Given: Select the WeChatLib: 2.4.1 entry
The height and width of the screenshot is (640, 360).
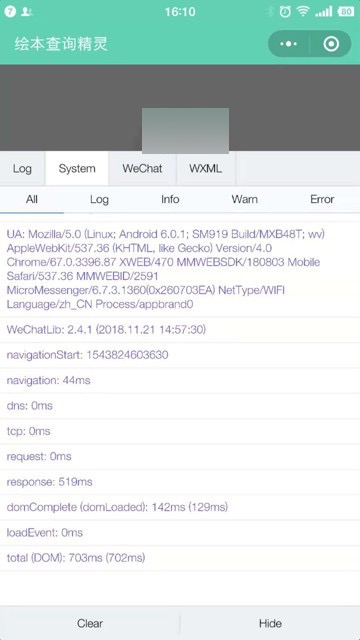Looking at the screenshot, I should pos(180,330).
